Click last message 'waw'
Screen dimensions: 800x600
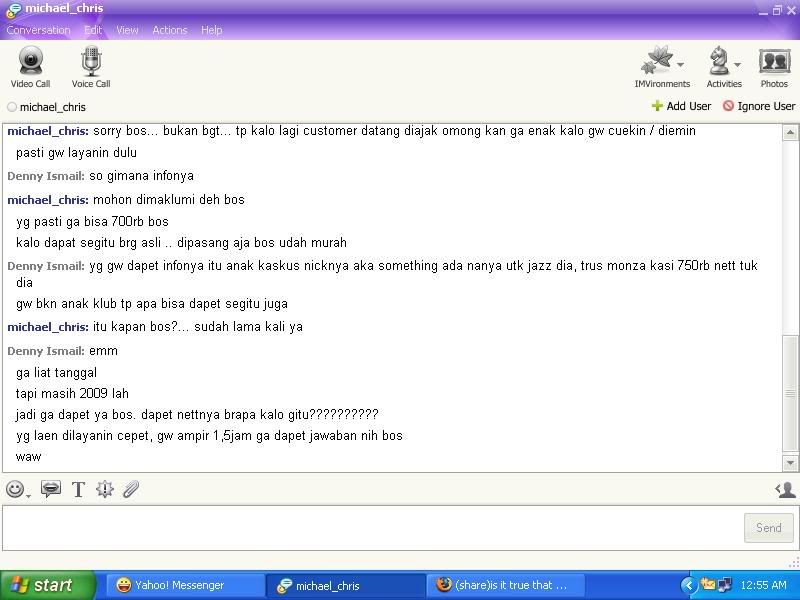[29, 457]
